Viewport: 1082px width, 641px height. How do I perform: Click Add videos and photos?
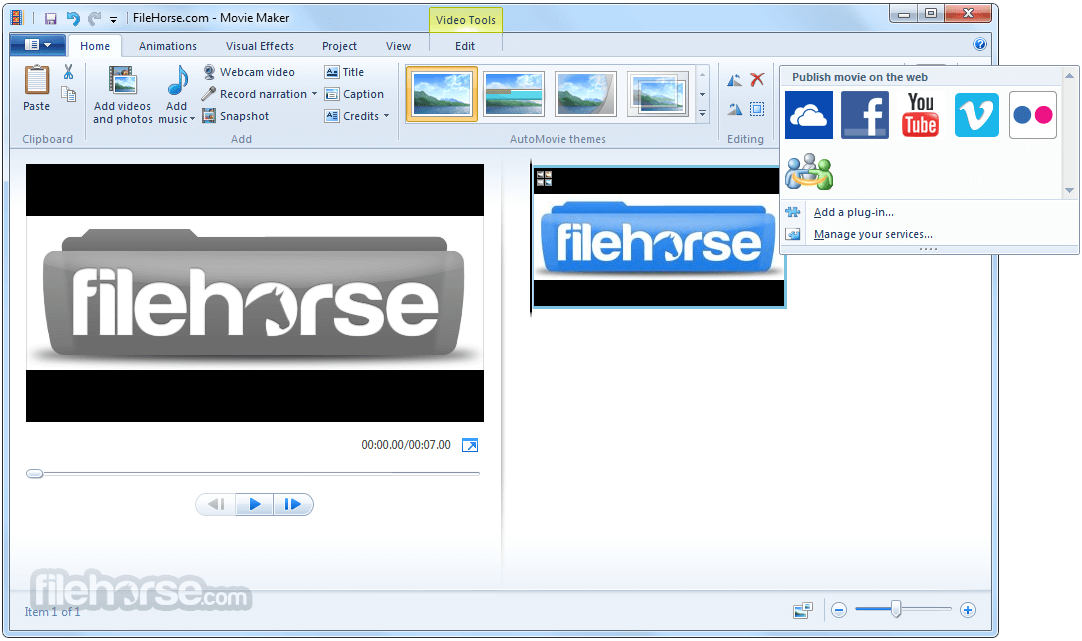click(123, 95)
